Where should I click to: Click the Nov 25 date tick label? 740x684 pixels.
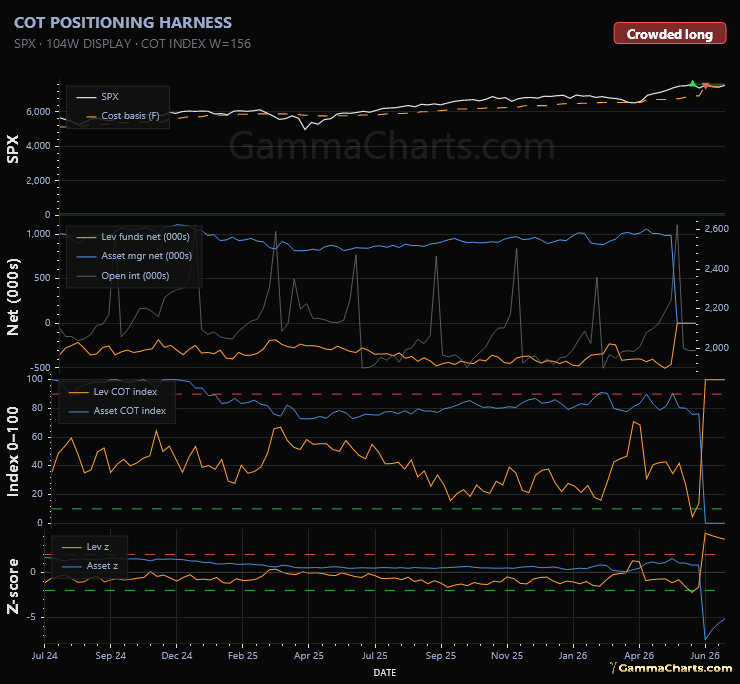click(507, 656)
